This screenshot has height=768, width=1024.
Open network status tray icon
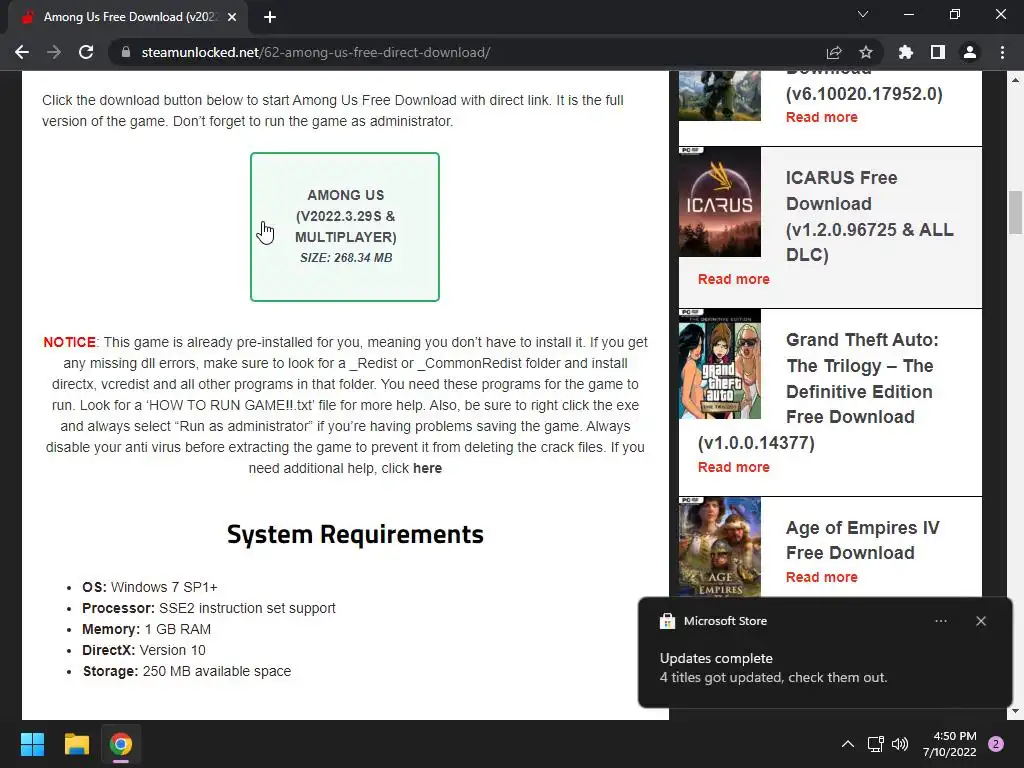pyautogui.click(x=875, y=744)
